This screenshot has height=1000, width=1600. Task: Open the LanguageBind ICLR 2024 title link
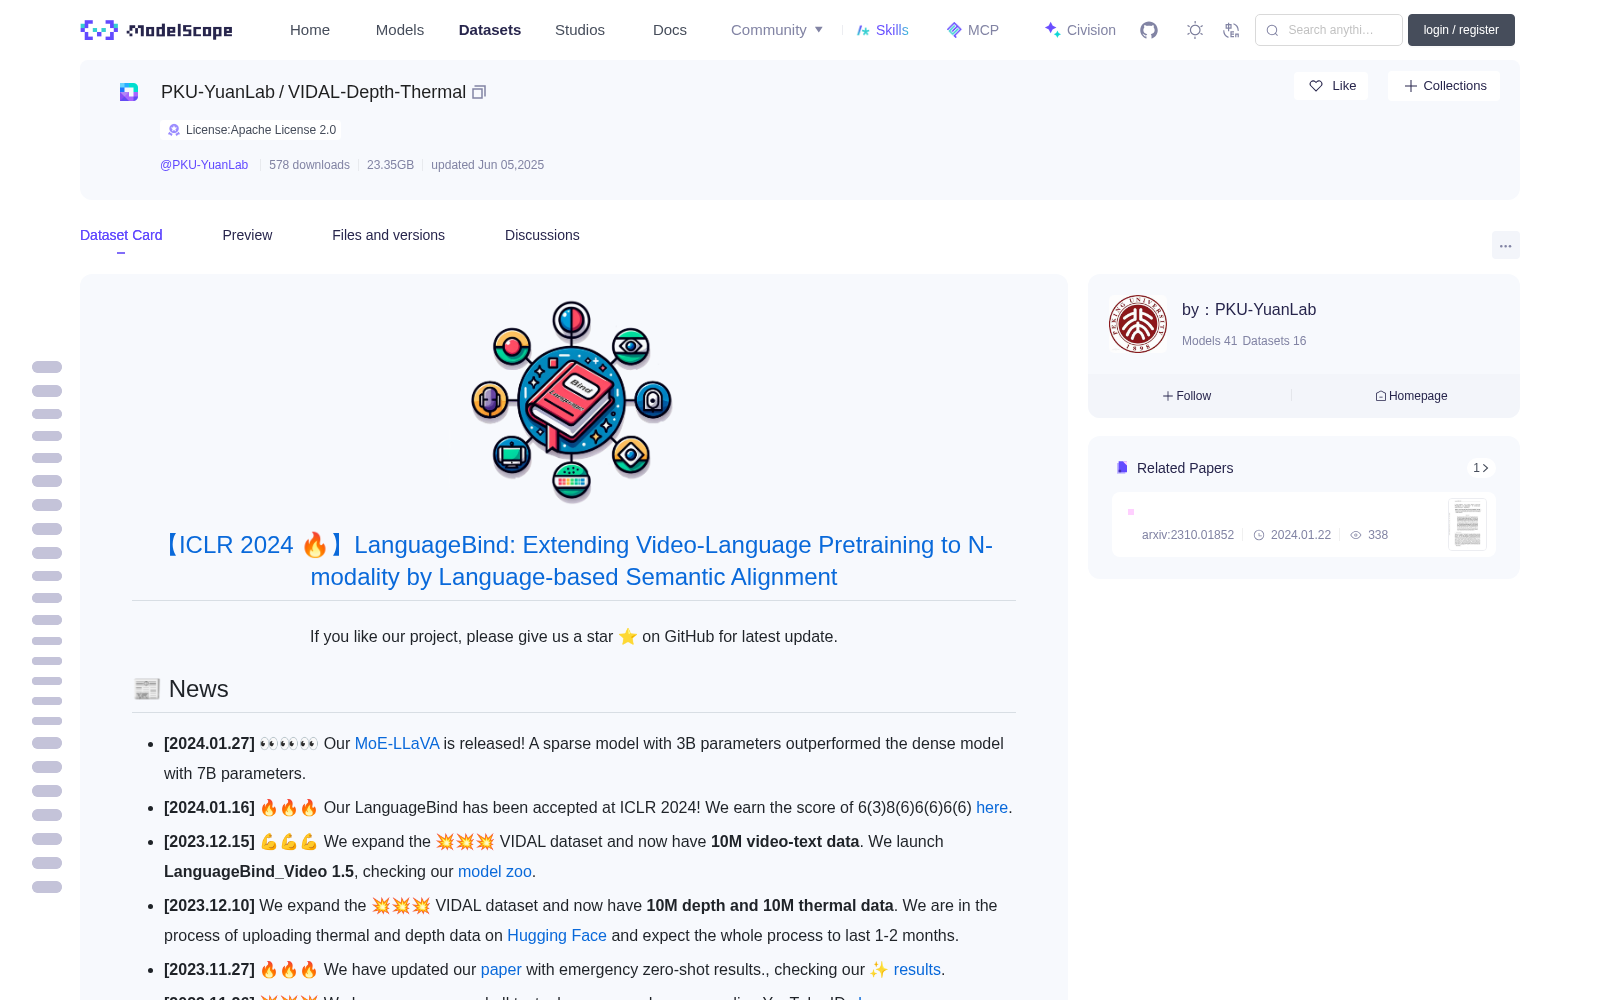(x=574, y=561)
